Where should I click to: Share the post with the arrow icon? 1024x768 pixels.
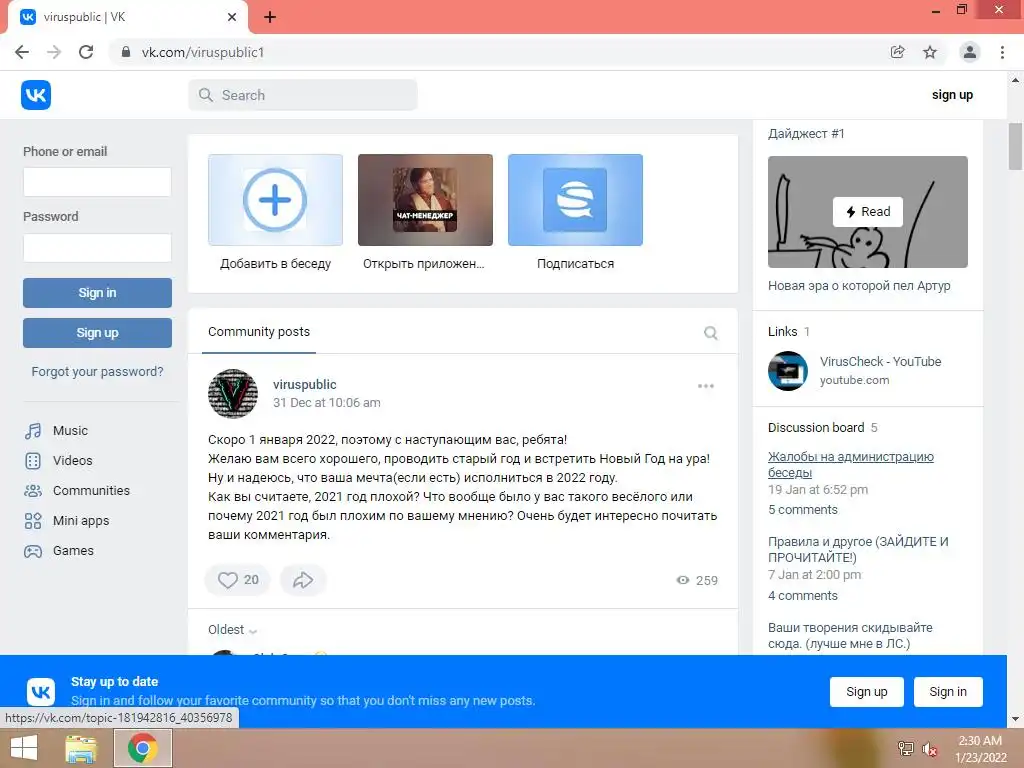(303, 580)
